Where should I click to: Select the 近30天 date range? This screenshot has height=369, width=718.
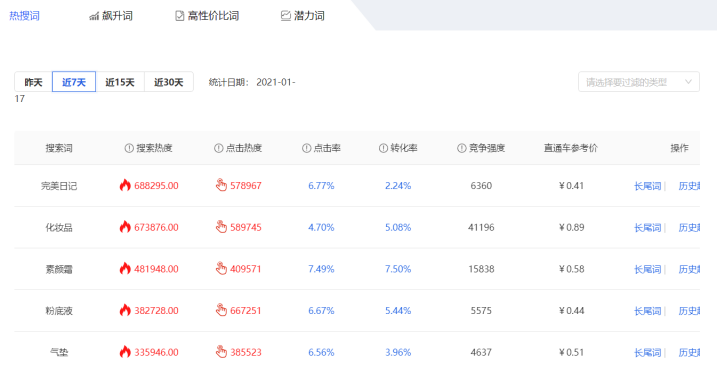pos(169,82)
